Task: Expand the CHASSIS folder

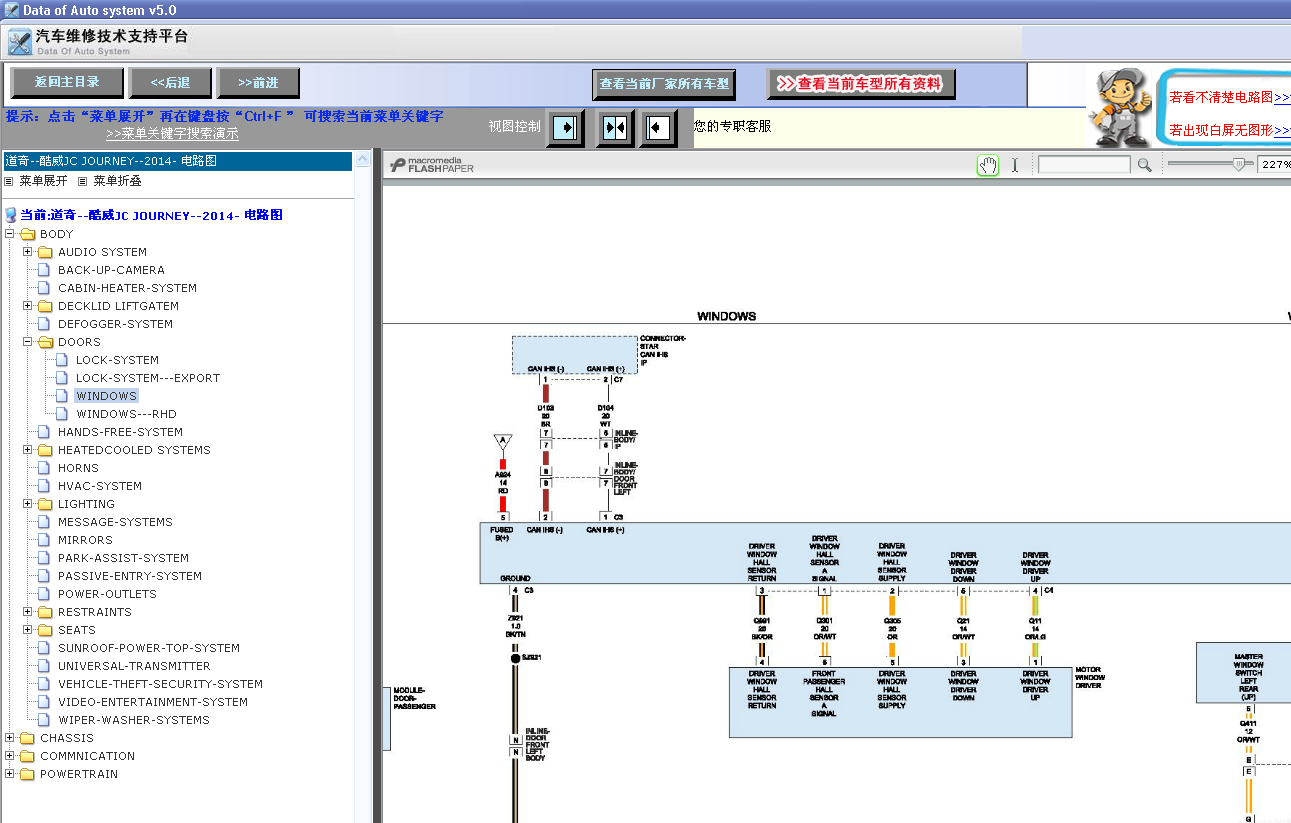Action: pos(10,738)
